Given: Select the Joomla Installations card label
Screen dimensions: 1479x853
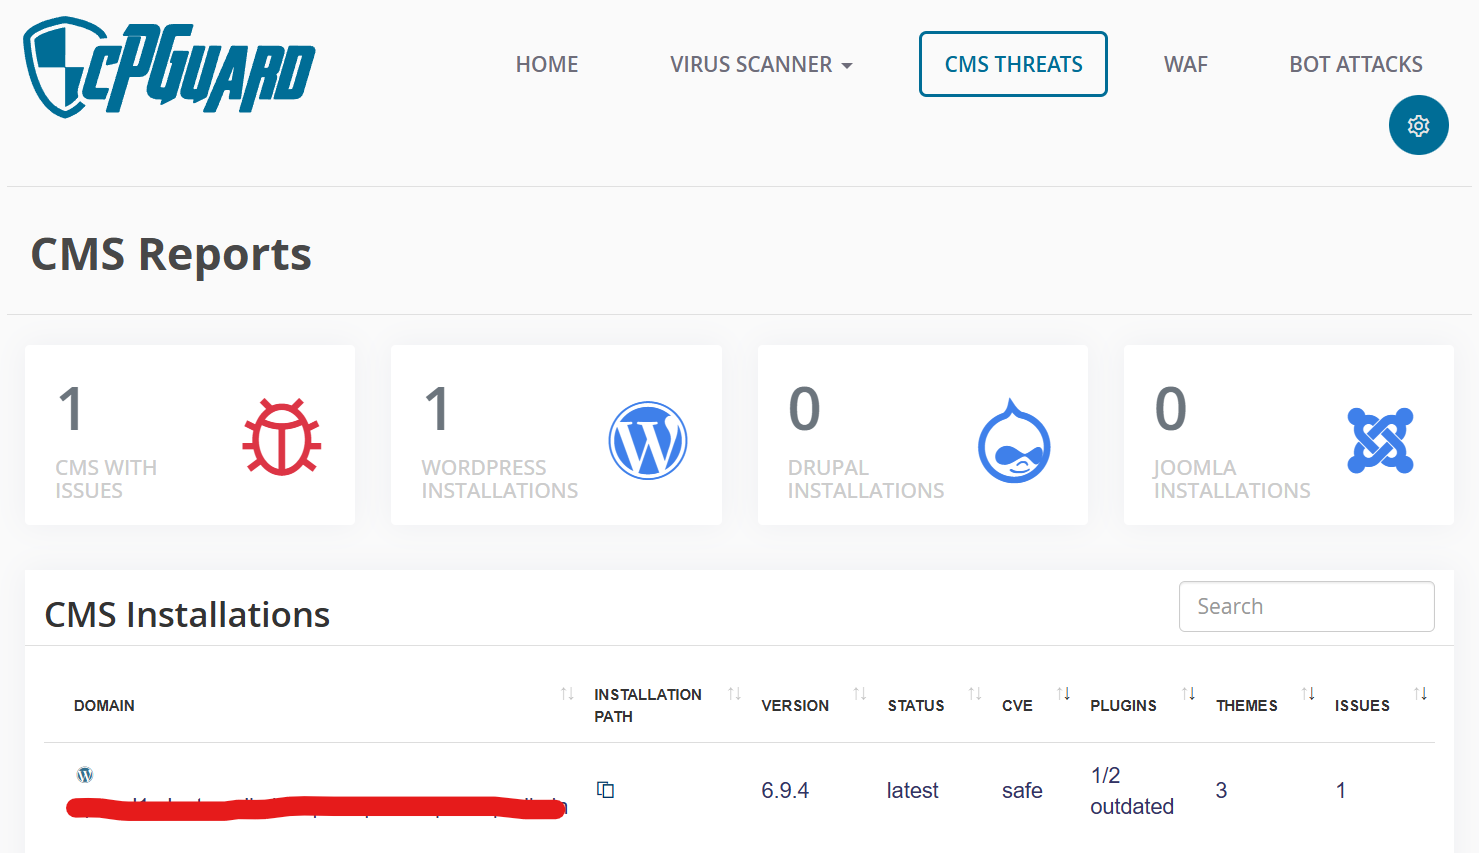Looking at the screenshot, I should point(1232,479).
